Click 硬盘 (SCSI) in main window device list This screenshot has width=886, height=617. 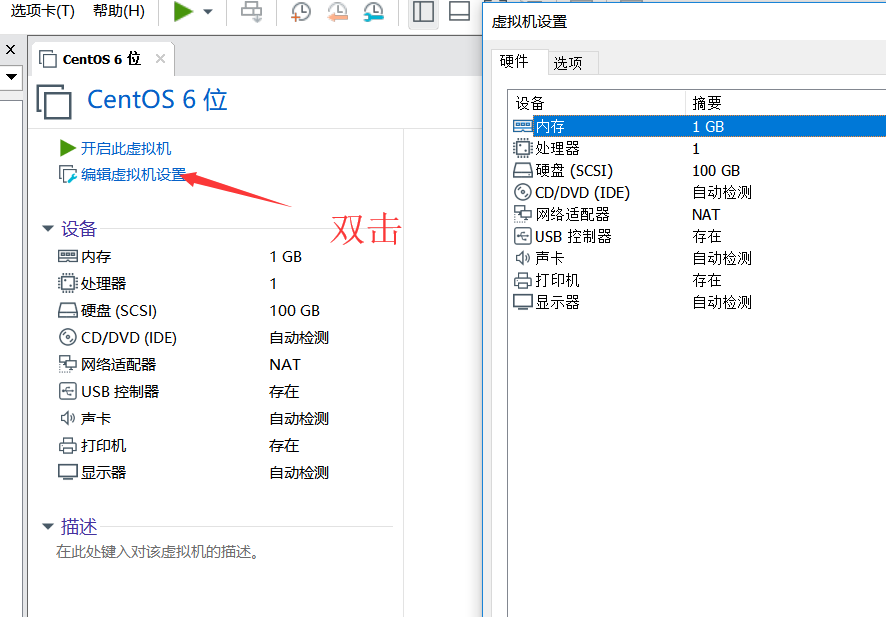point(119,311)
